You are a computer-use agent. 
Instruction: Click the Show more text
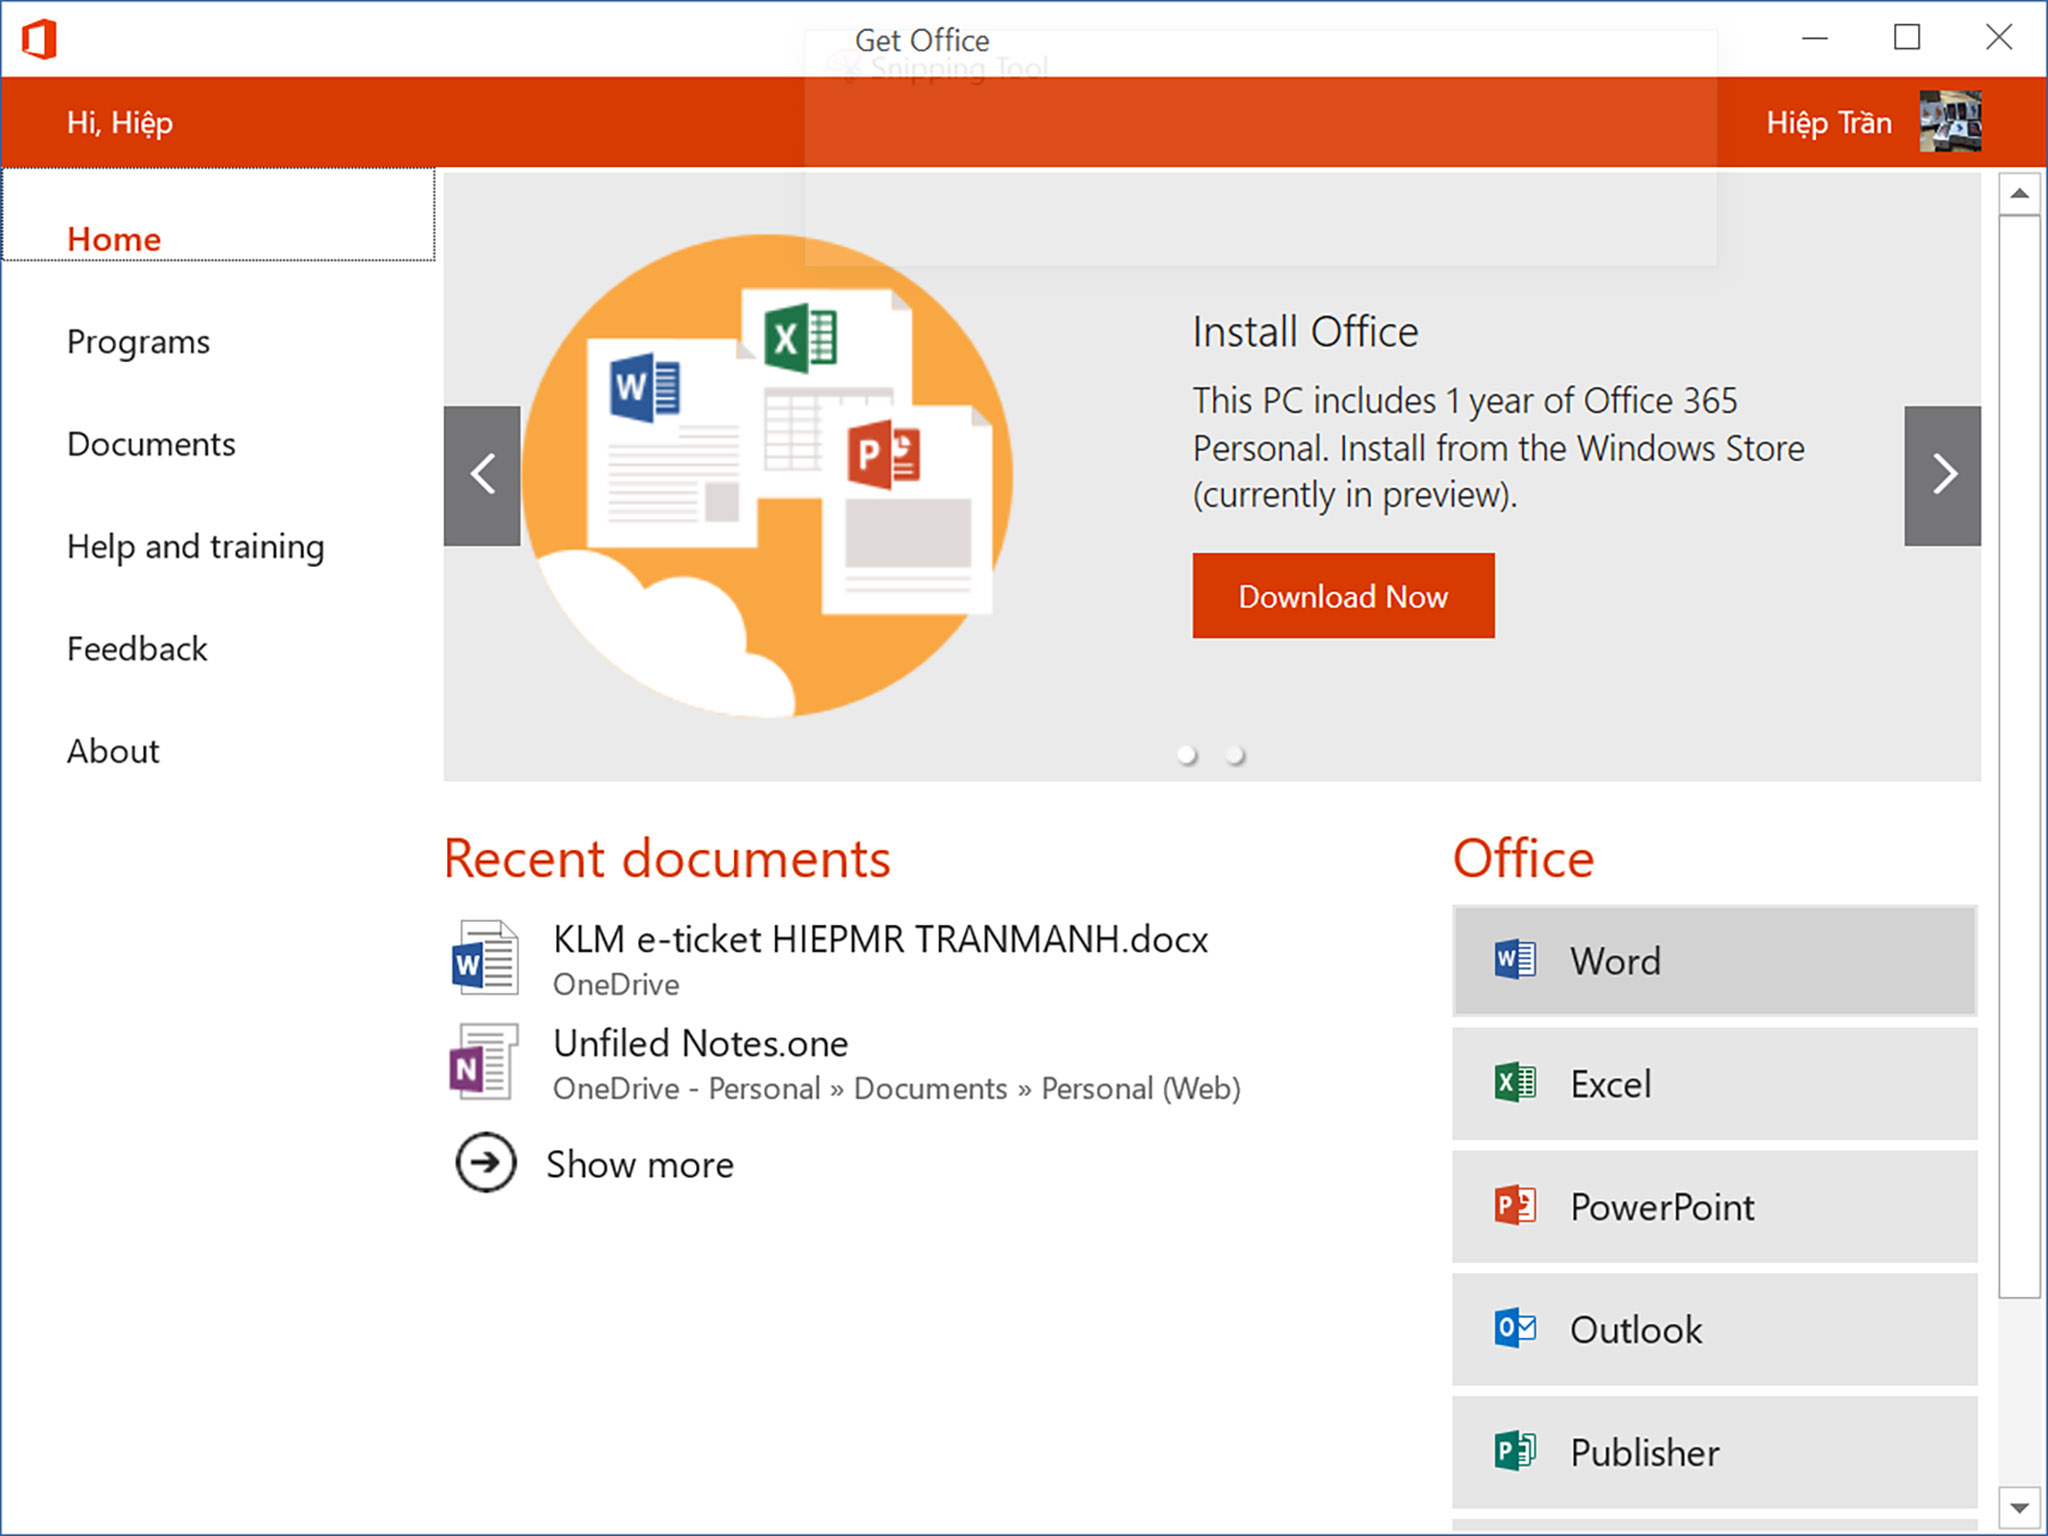pos(640,1164)
